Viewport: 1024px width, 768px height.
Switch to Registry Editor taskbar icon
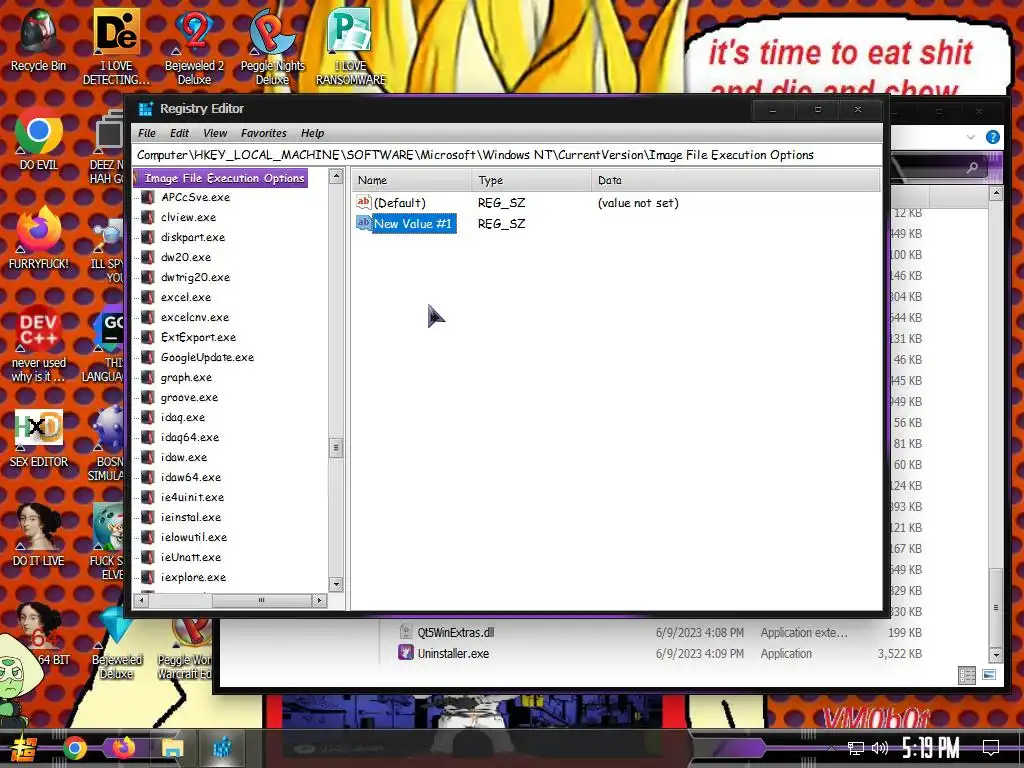[x=222, y=748]
